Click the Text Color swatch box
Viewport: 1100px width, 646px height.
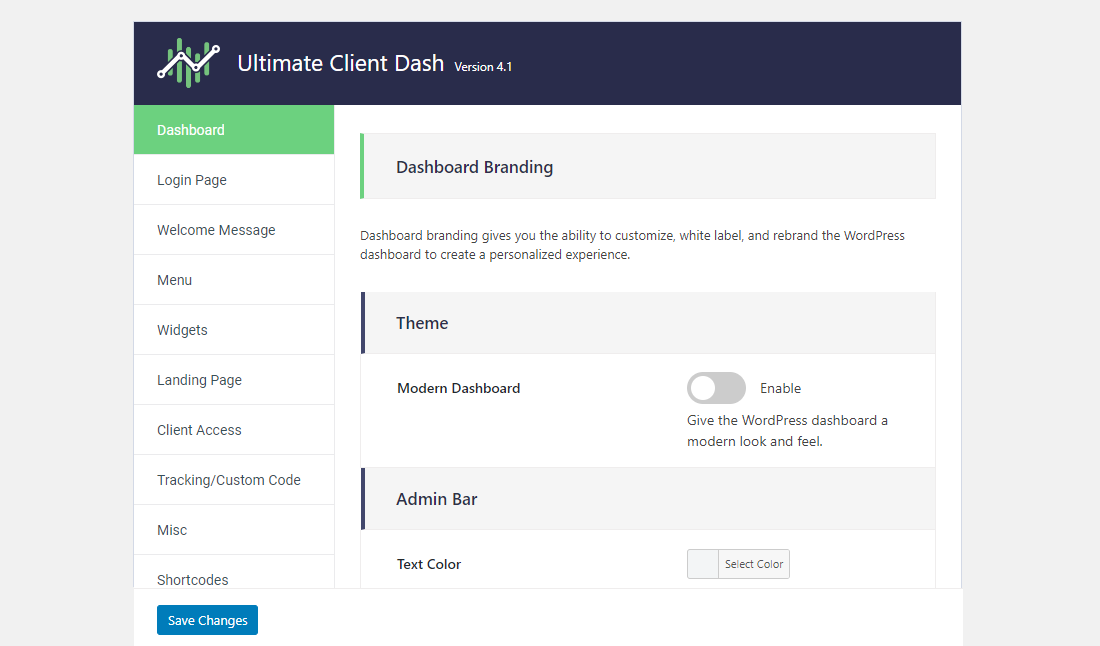click(703, 564)
